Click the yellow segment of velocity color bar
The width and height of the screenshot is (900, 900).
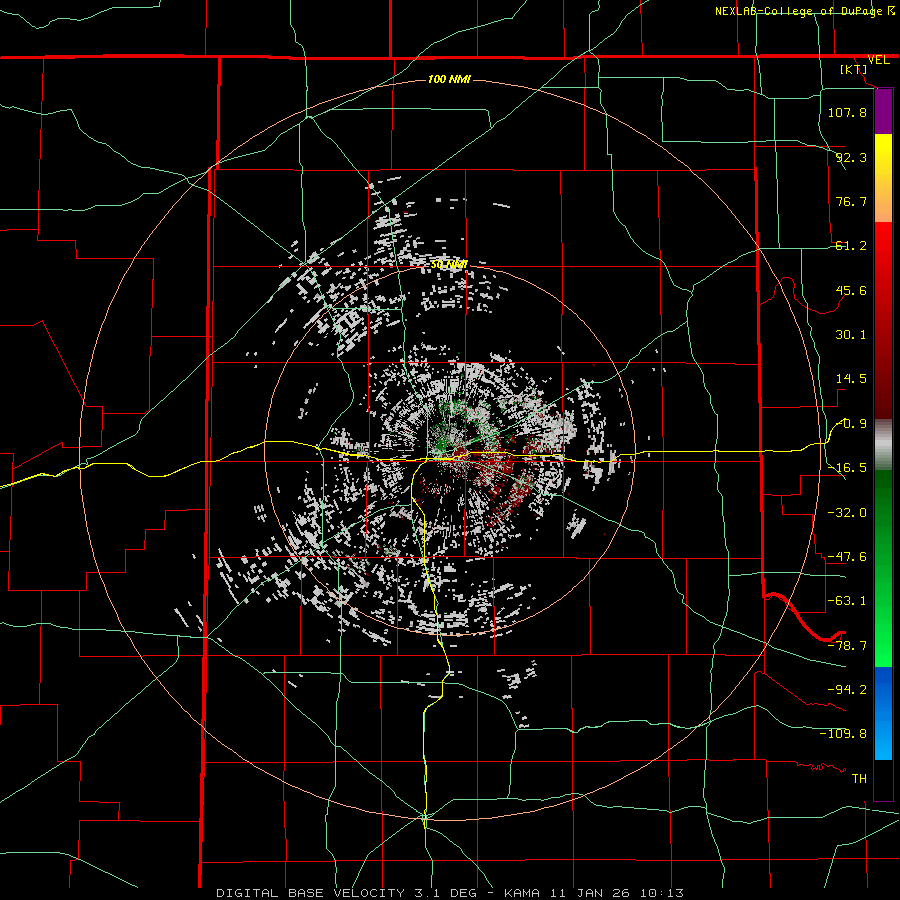[883, 155]
